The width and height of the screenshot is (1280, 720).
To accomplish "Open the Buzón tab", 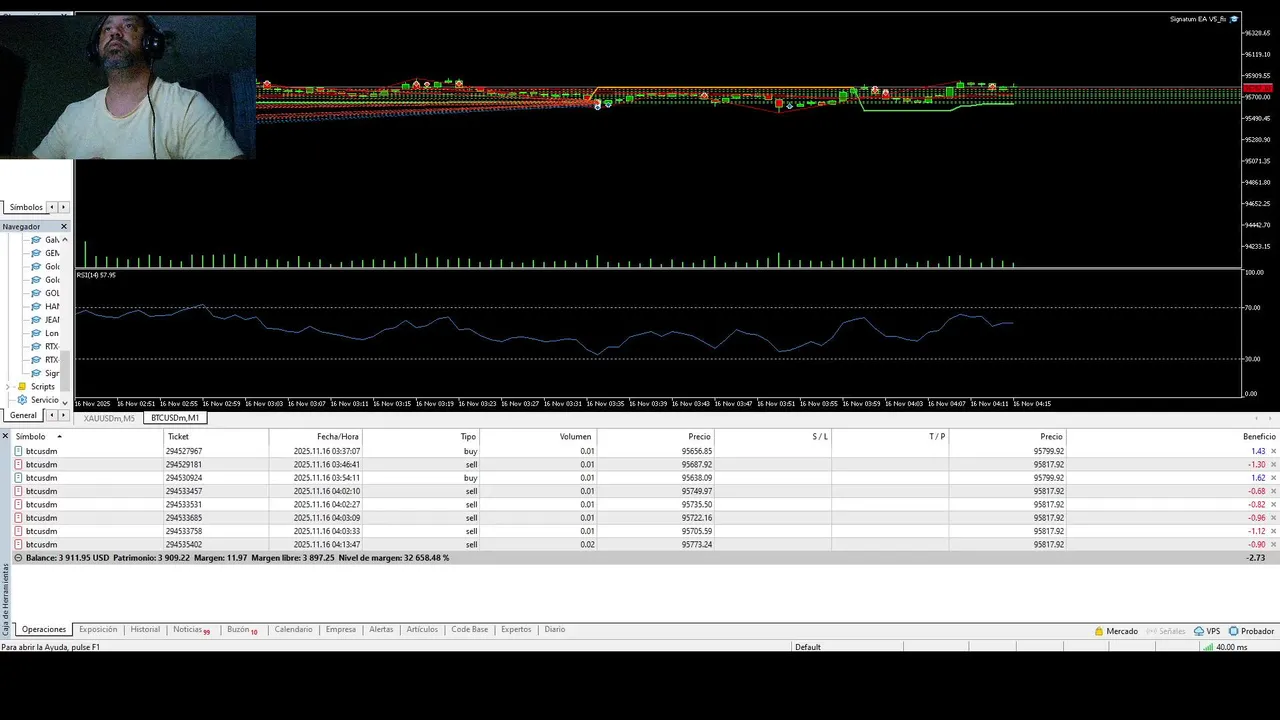I will (241, 630).
